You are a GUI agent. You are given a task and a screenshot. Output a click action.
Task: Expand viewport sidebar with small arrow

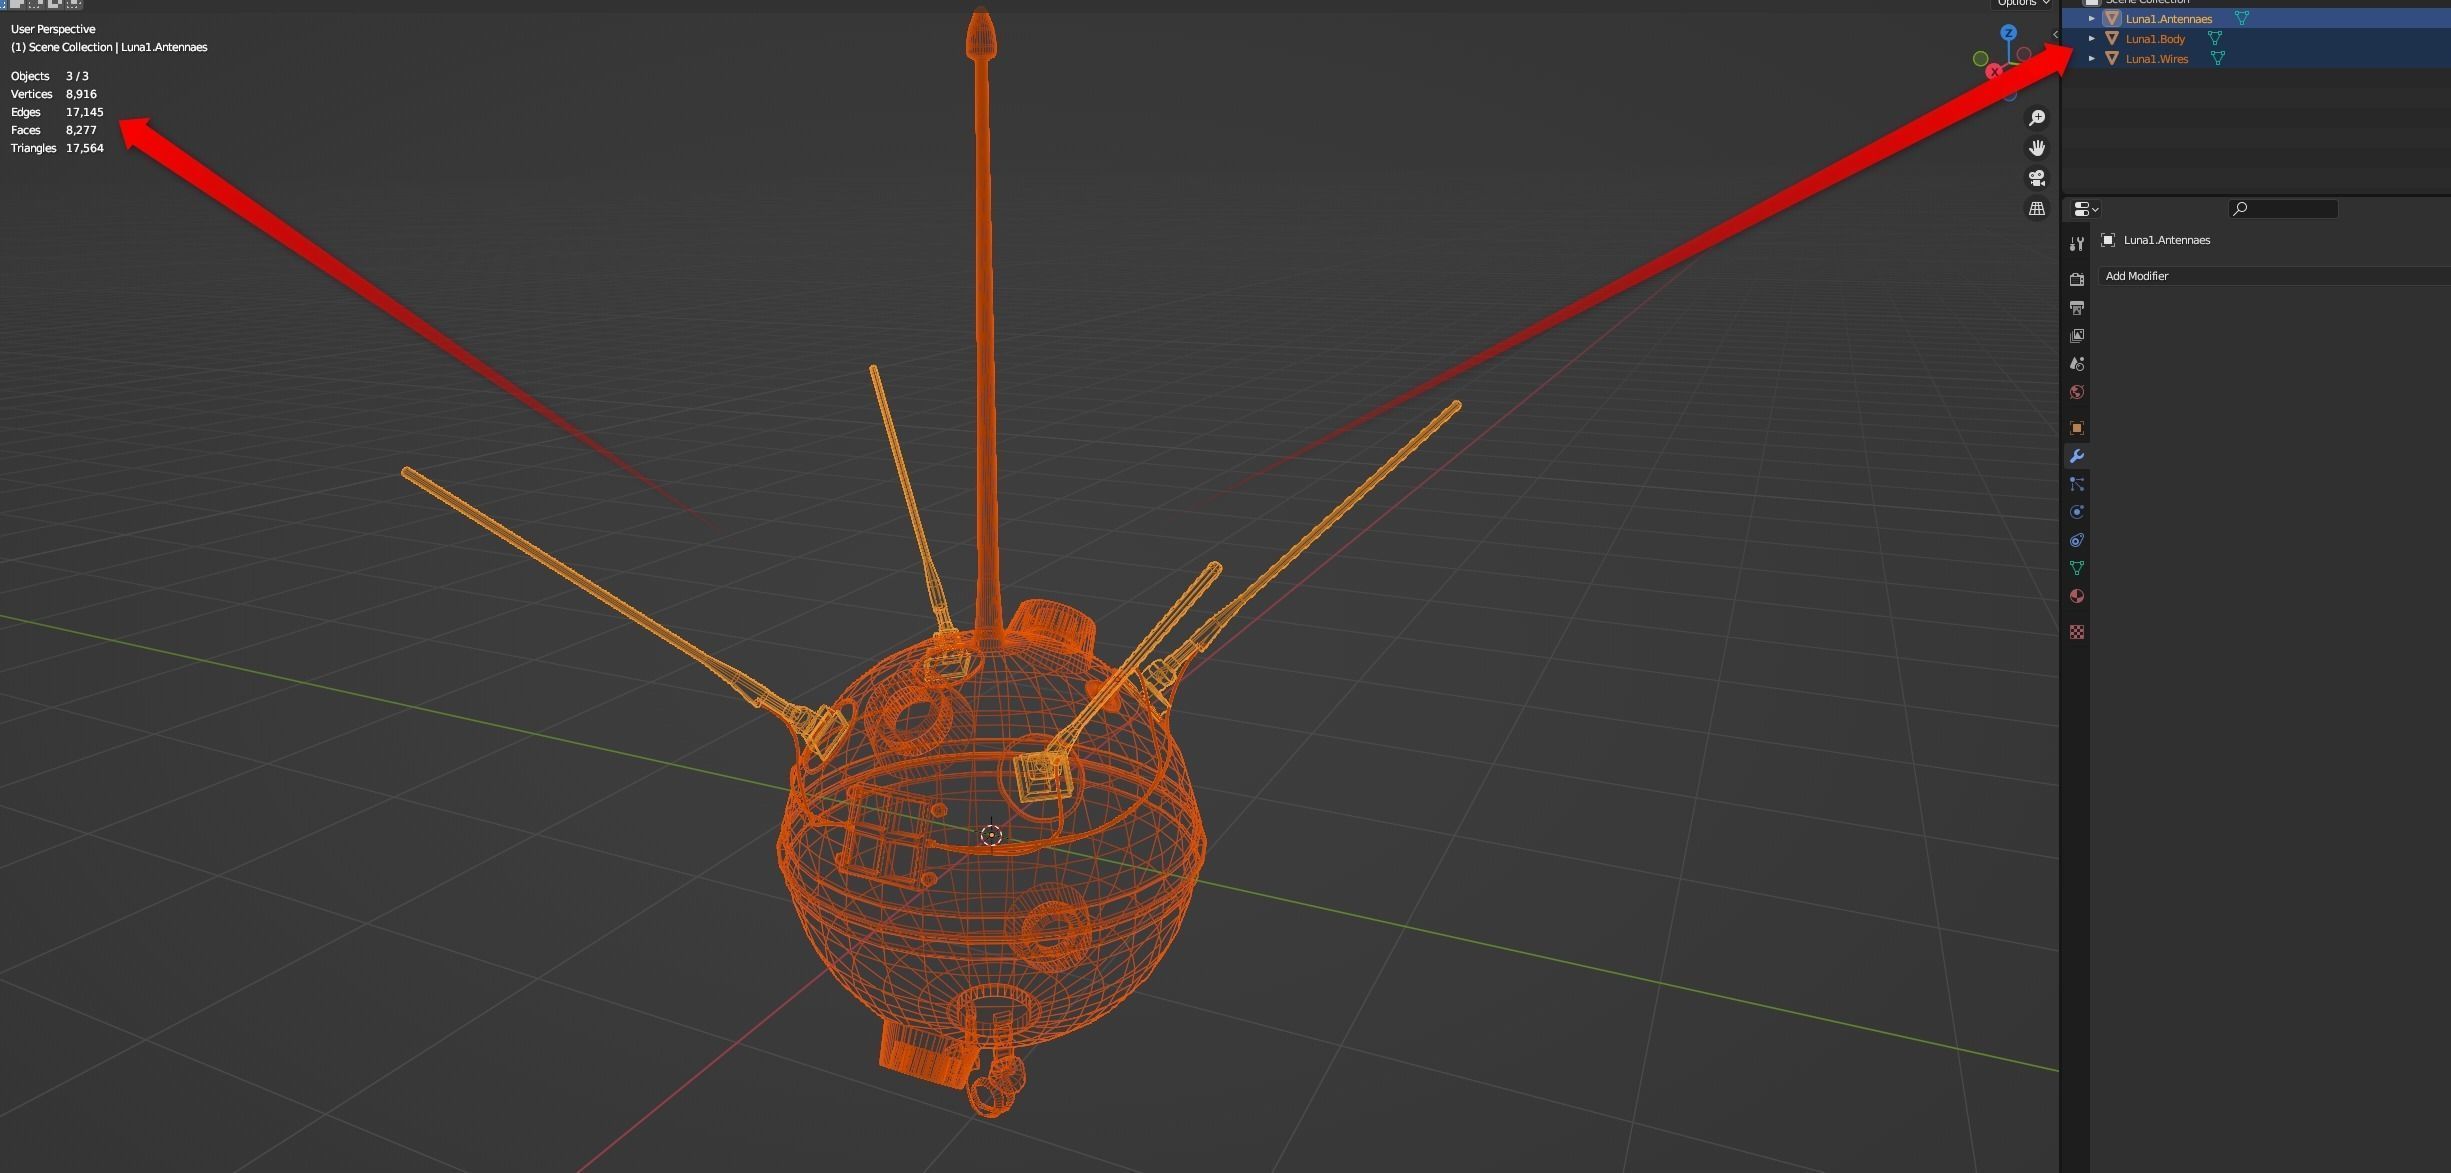2055,35
